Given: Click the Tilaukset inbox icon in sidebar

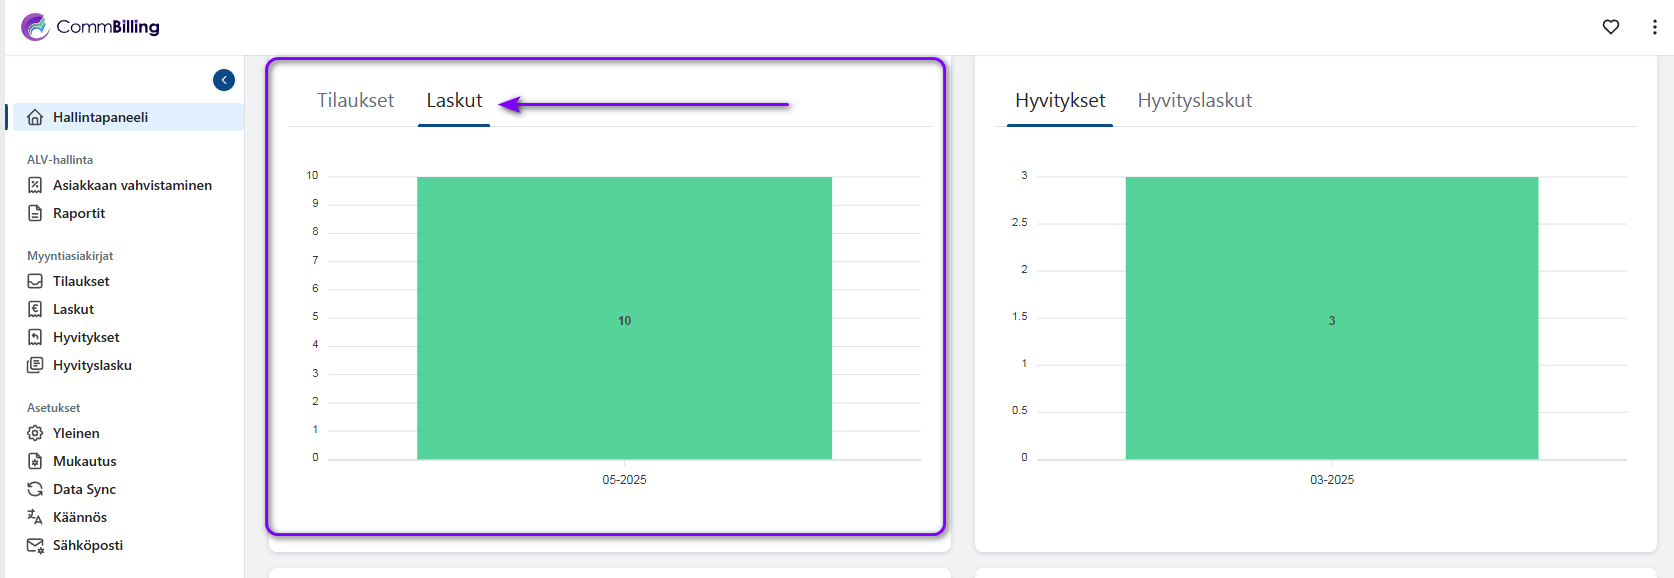Looking at the screenshot, I should click(x=35, y=281).
